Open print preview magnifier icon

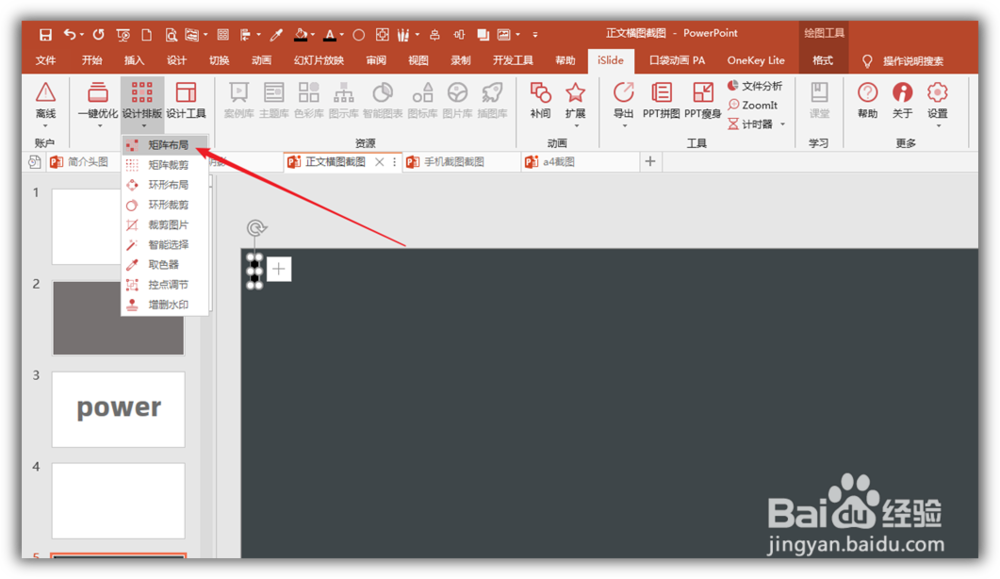click(171, 34)
